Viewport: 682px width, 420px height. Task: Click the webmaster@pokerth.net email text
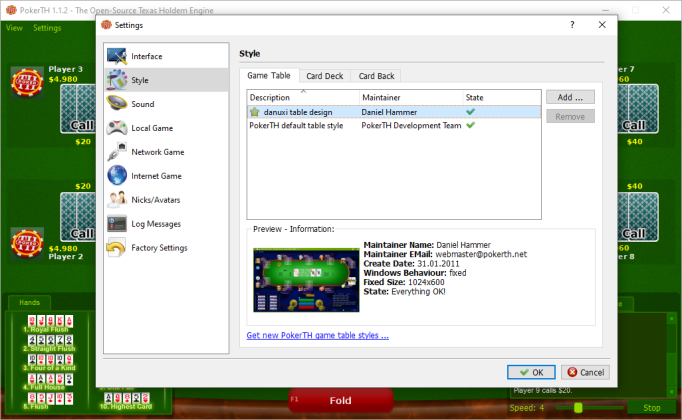tap(481, 254)
